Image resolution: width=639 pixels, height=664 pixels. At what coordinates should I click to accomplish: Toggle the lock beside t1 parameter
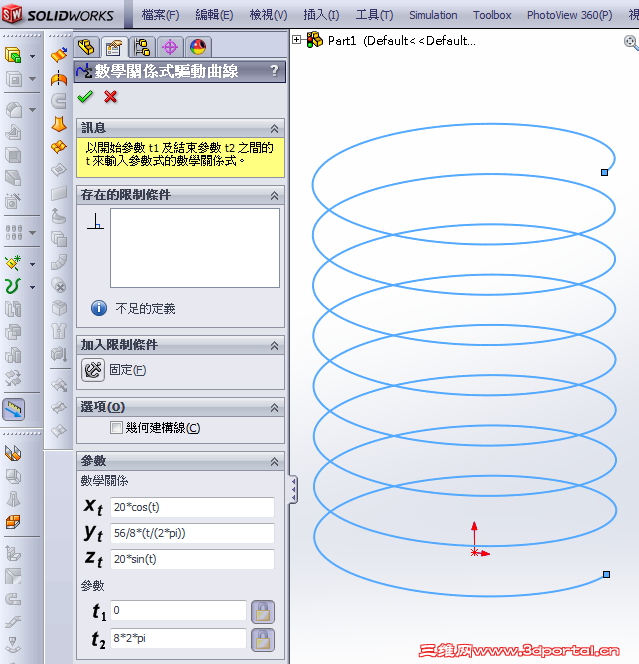click(263, 611)
